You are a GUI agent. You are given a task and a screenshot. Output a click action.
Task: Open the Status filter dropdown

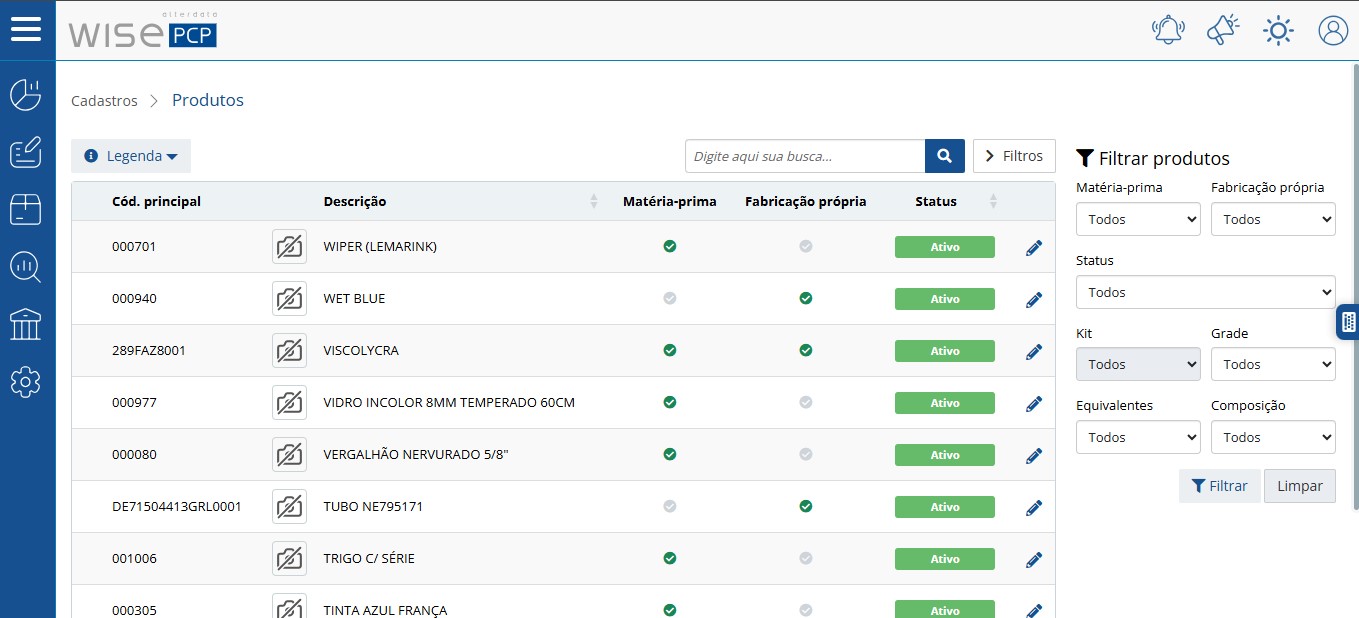point(1206,292)
